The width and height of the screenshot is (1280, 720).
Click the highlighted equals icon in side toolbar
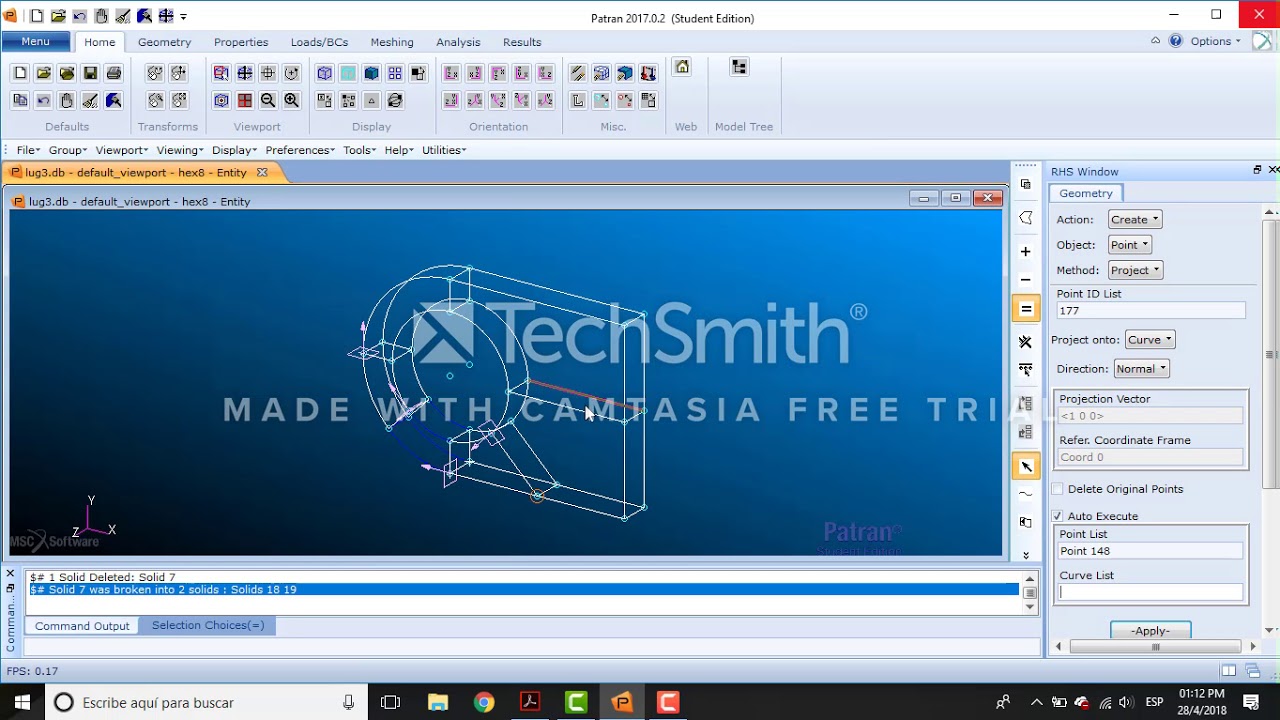point(1025,309)
